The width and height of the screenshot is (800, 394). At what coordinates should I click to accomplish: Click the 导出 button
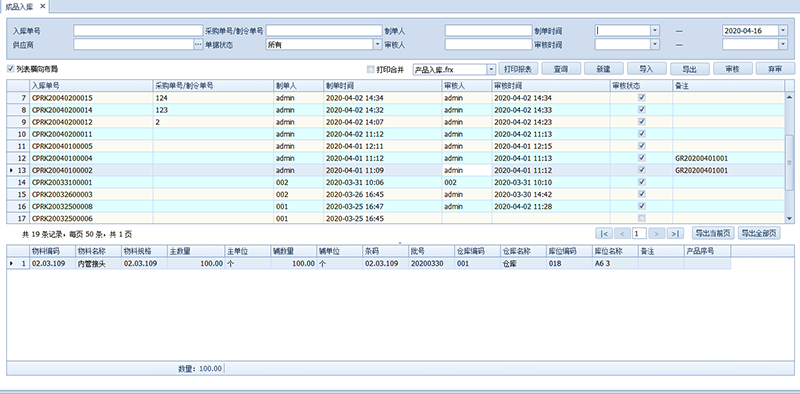pos(689,69)
